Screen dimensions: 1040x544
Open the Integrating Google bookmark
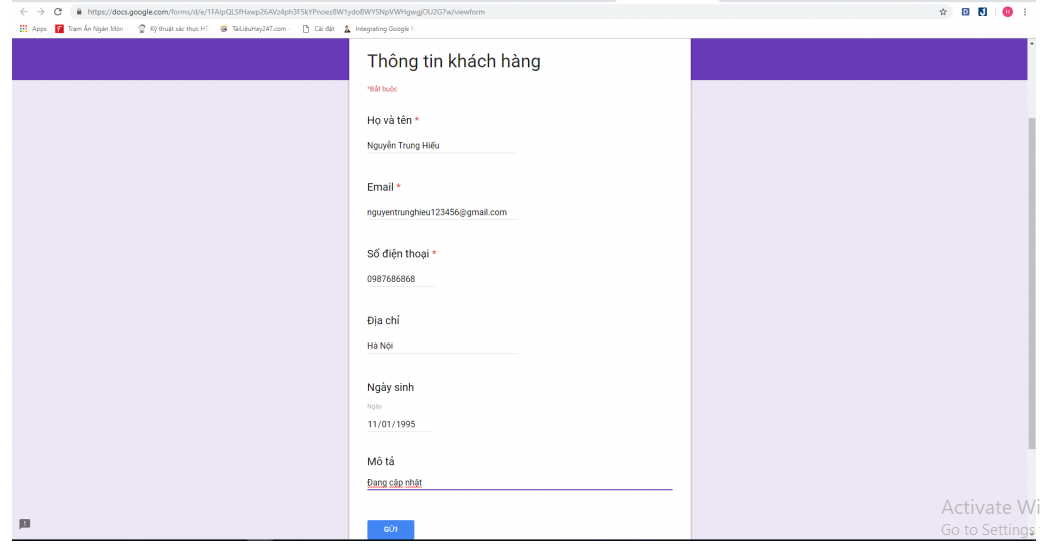click(379, 29)
